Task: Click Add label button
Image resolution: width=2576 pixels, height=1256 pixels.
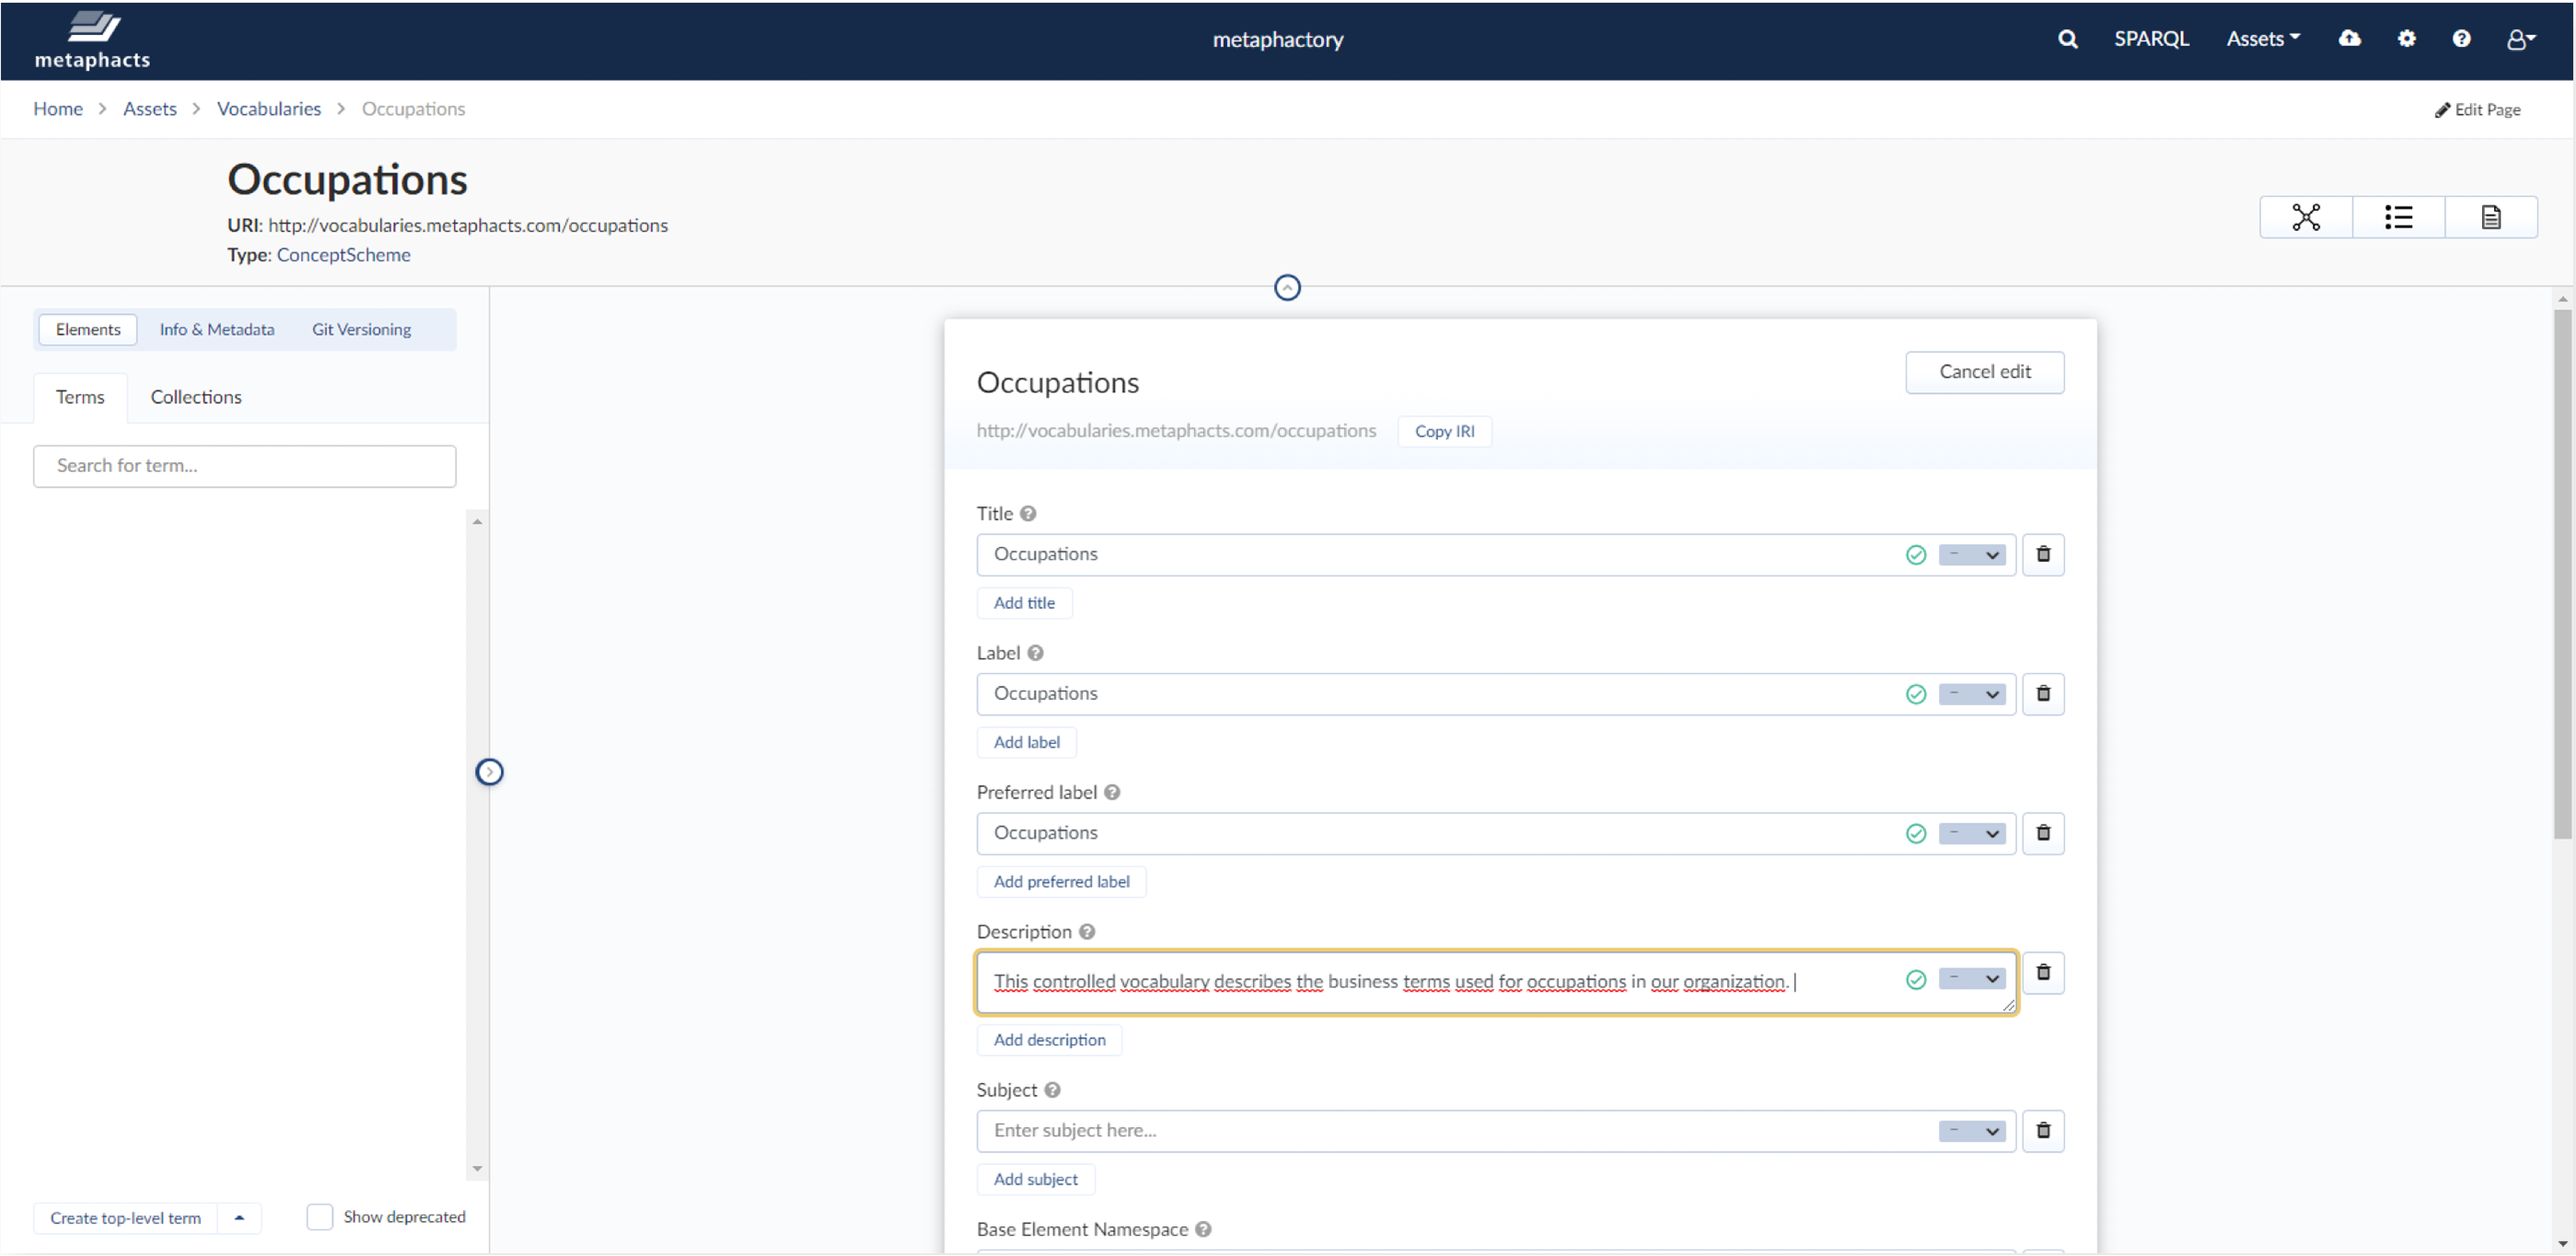Action: tap(1026, 742)
